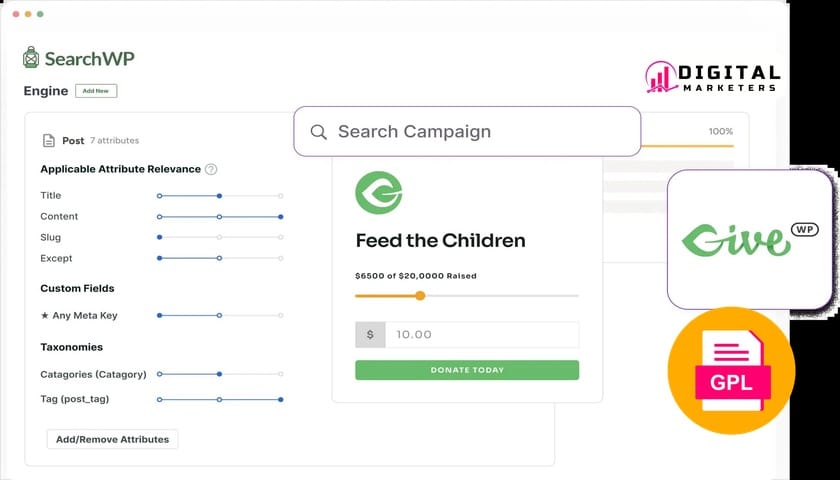Open the Attribute Relevance help question icon

coord(212,169)
